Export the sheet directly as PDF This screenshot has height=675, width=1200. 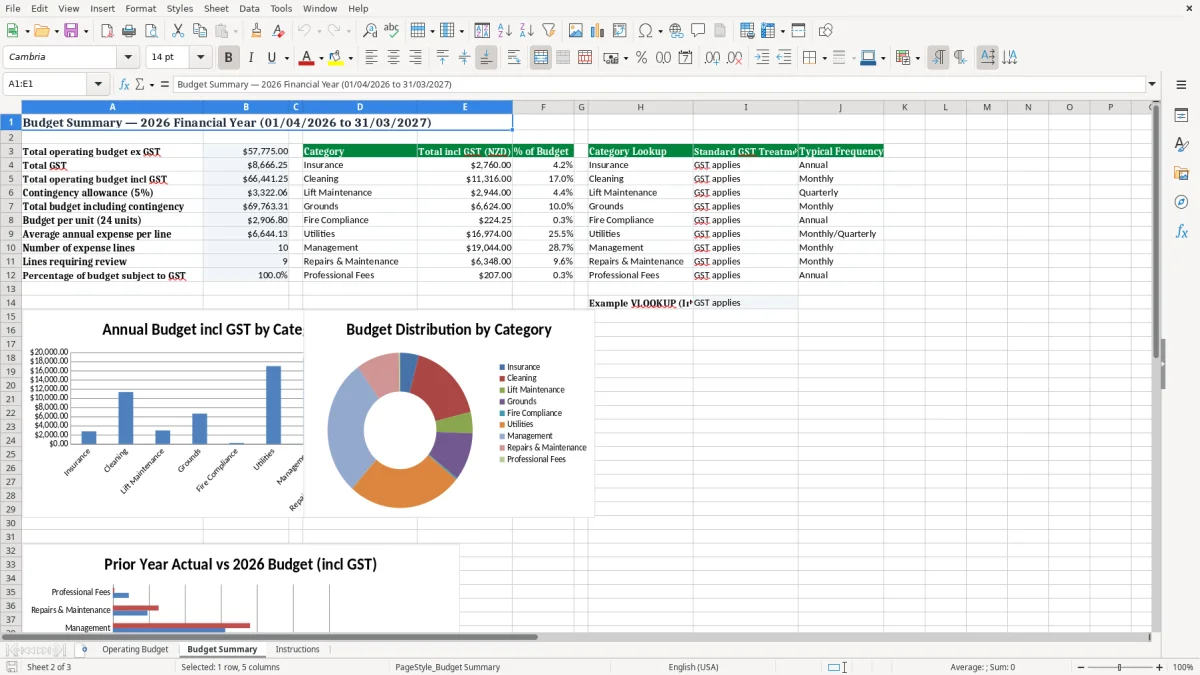tap(106, 31)
